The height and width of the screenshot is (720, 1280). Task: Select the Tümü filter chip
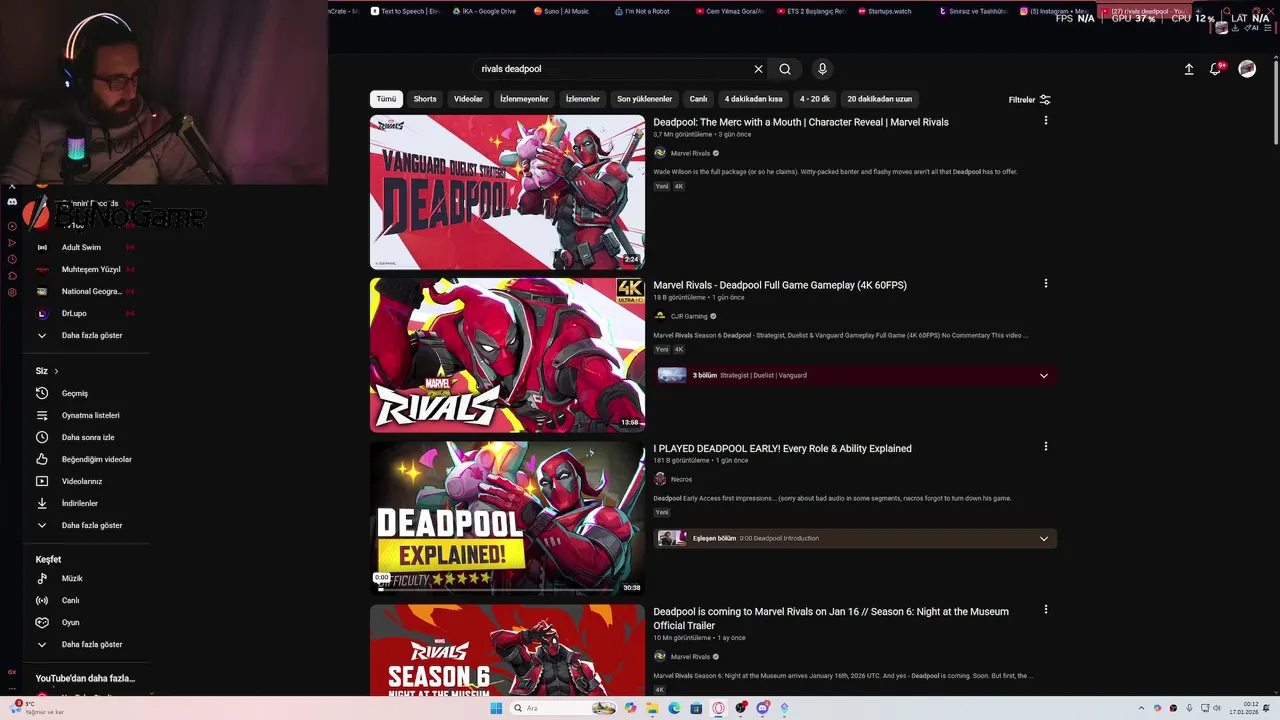386,99
